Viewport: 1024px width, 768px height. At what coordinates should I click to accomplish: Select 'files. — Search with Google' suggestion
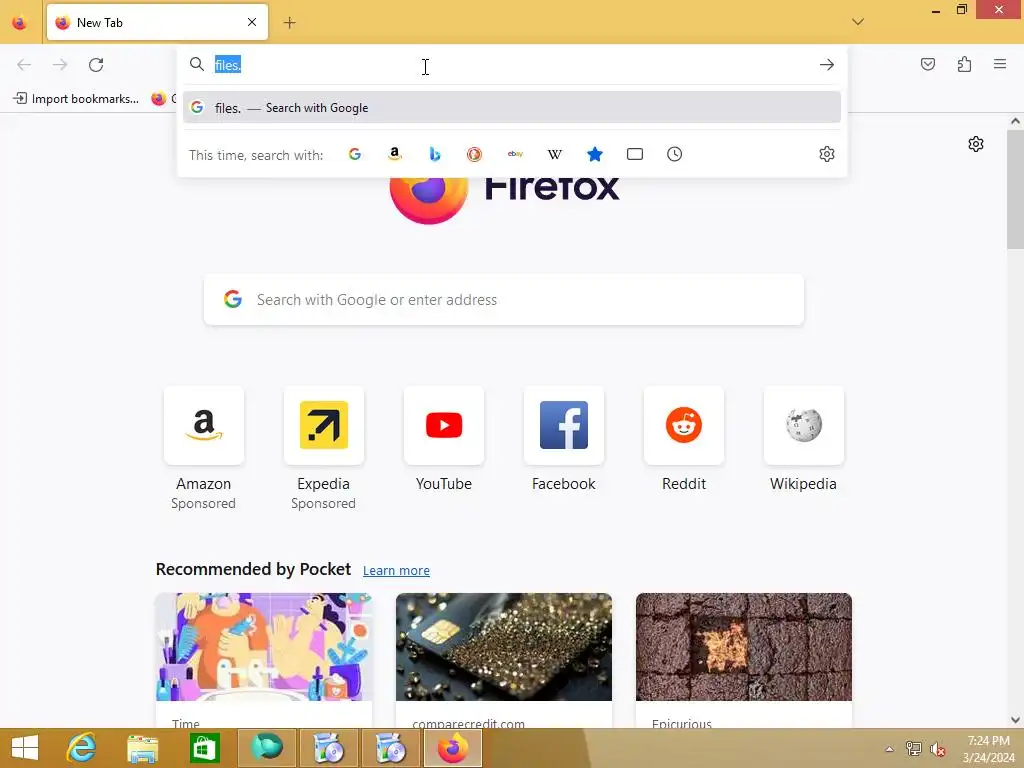pos(512,108)
